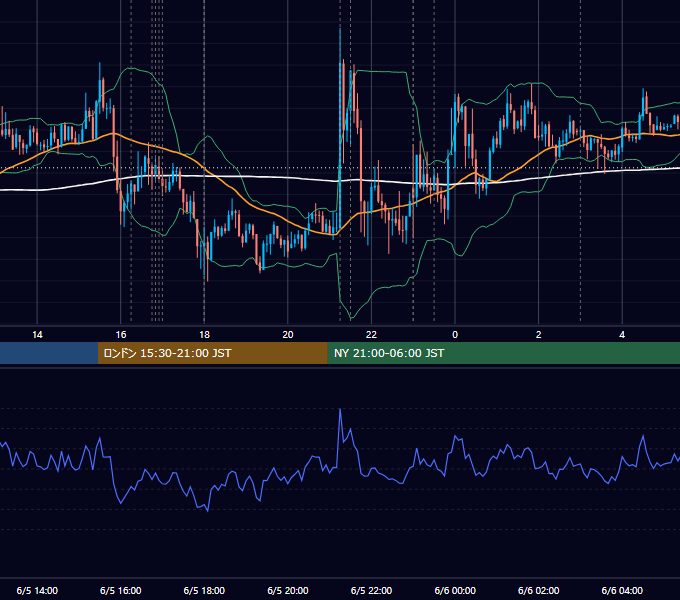
Task: Click the "20" hour label on the upper time axis
Action: click(288, 335)
